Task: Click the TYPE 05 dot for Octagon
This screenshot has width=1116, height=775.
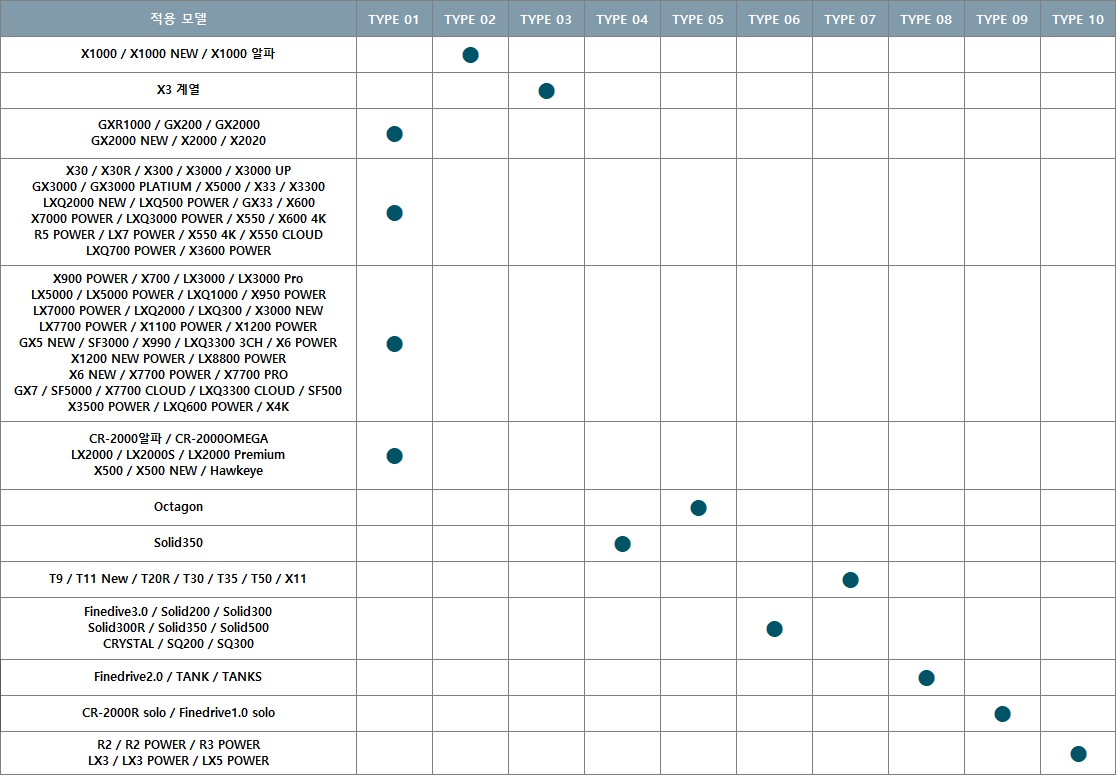Action: click(698, 508)
